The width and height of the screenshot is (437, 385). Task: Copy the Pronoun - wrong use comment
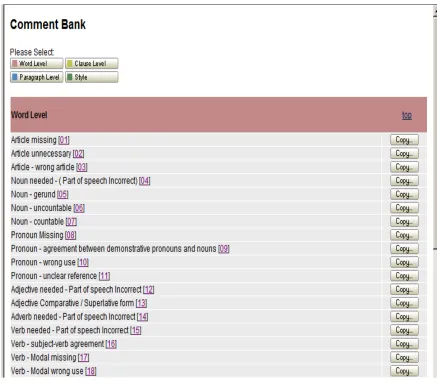point(404,262)
